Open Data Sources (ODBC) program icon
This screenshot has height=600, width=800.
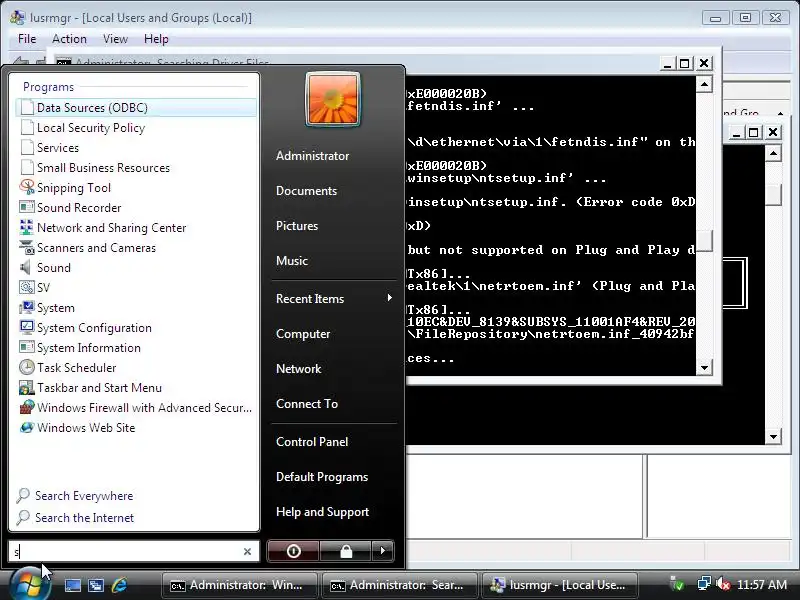[x=27, y=108]
